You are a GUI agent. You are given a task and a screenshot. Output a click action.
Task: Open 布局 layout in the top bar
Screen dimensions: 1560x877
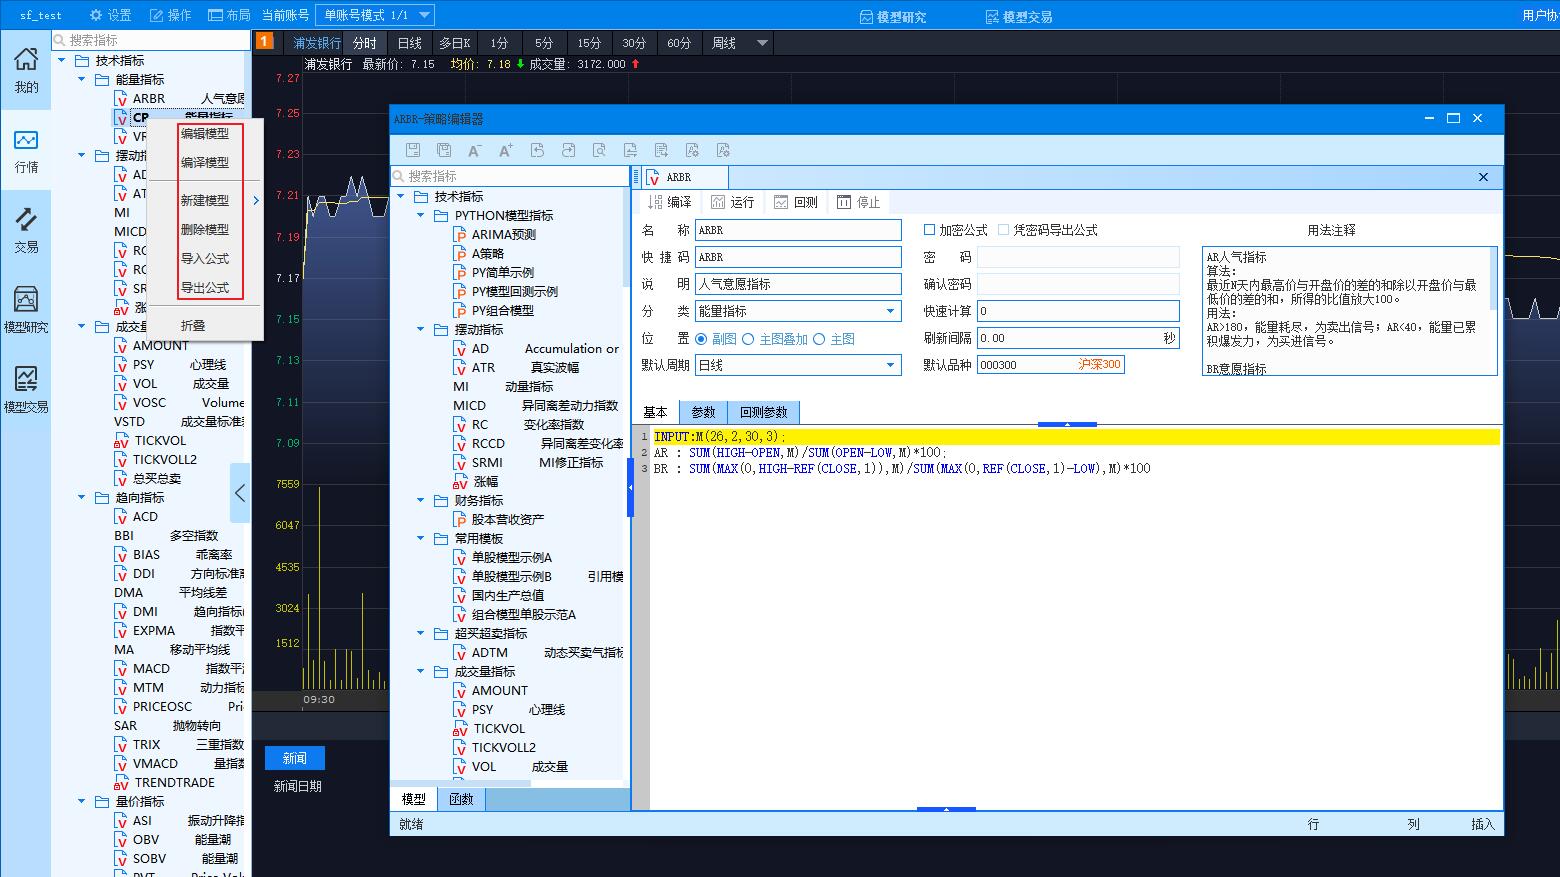230,15
